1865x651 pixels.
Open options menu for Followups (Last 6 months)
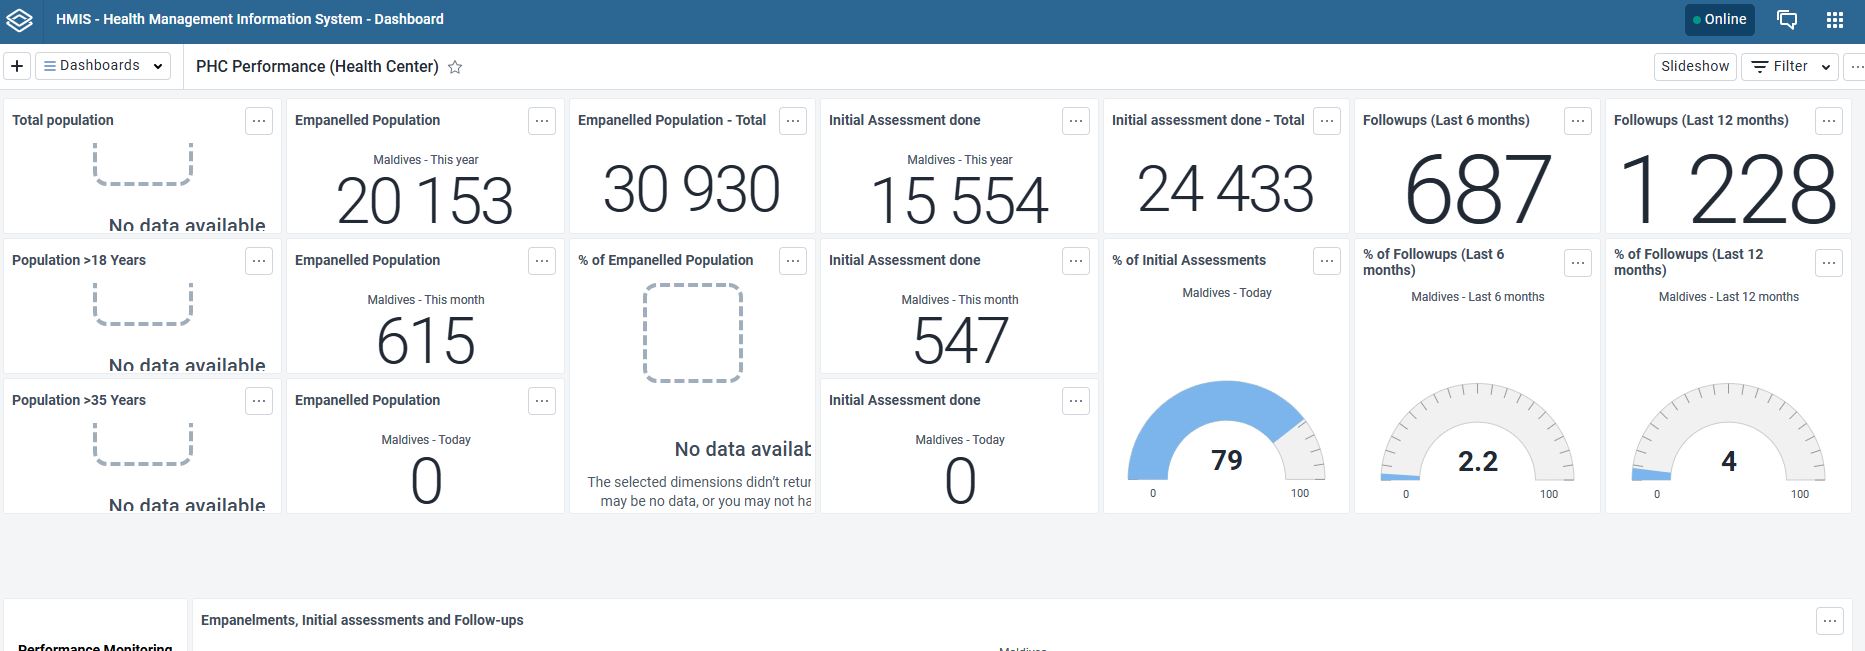tap(1578, 121)
